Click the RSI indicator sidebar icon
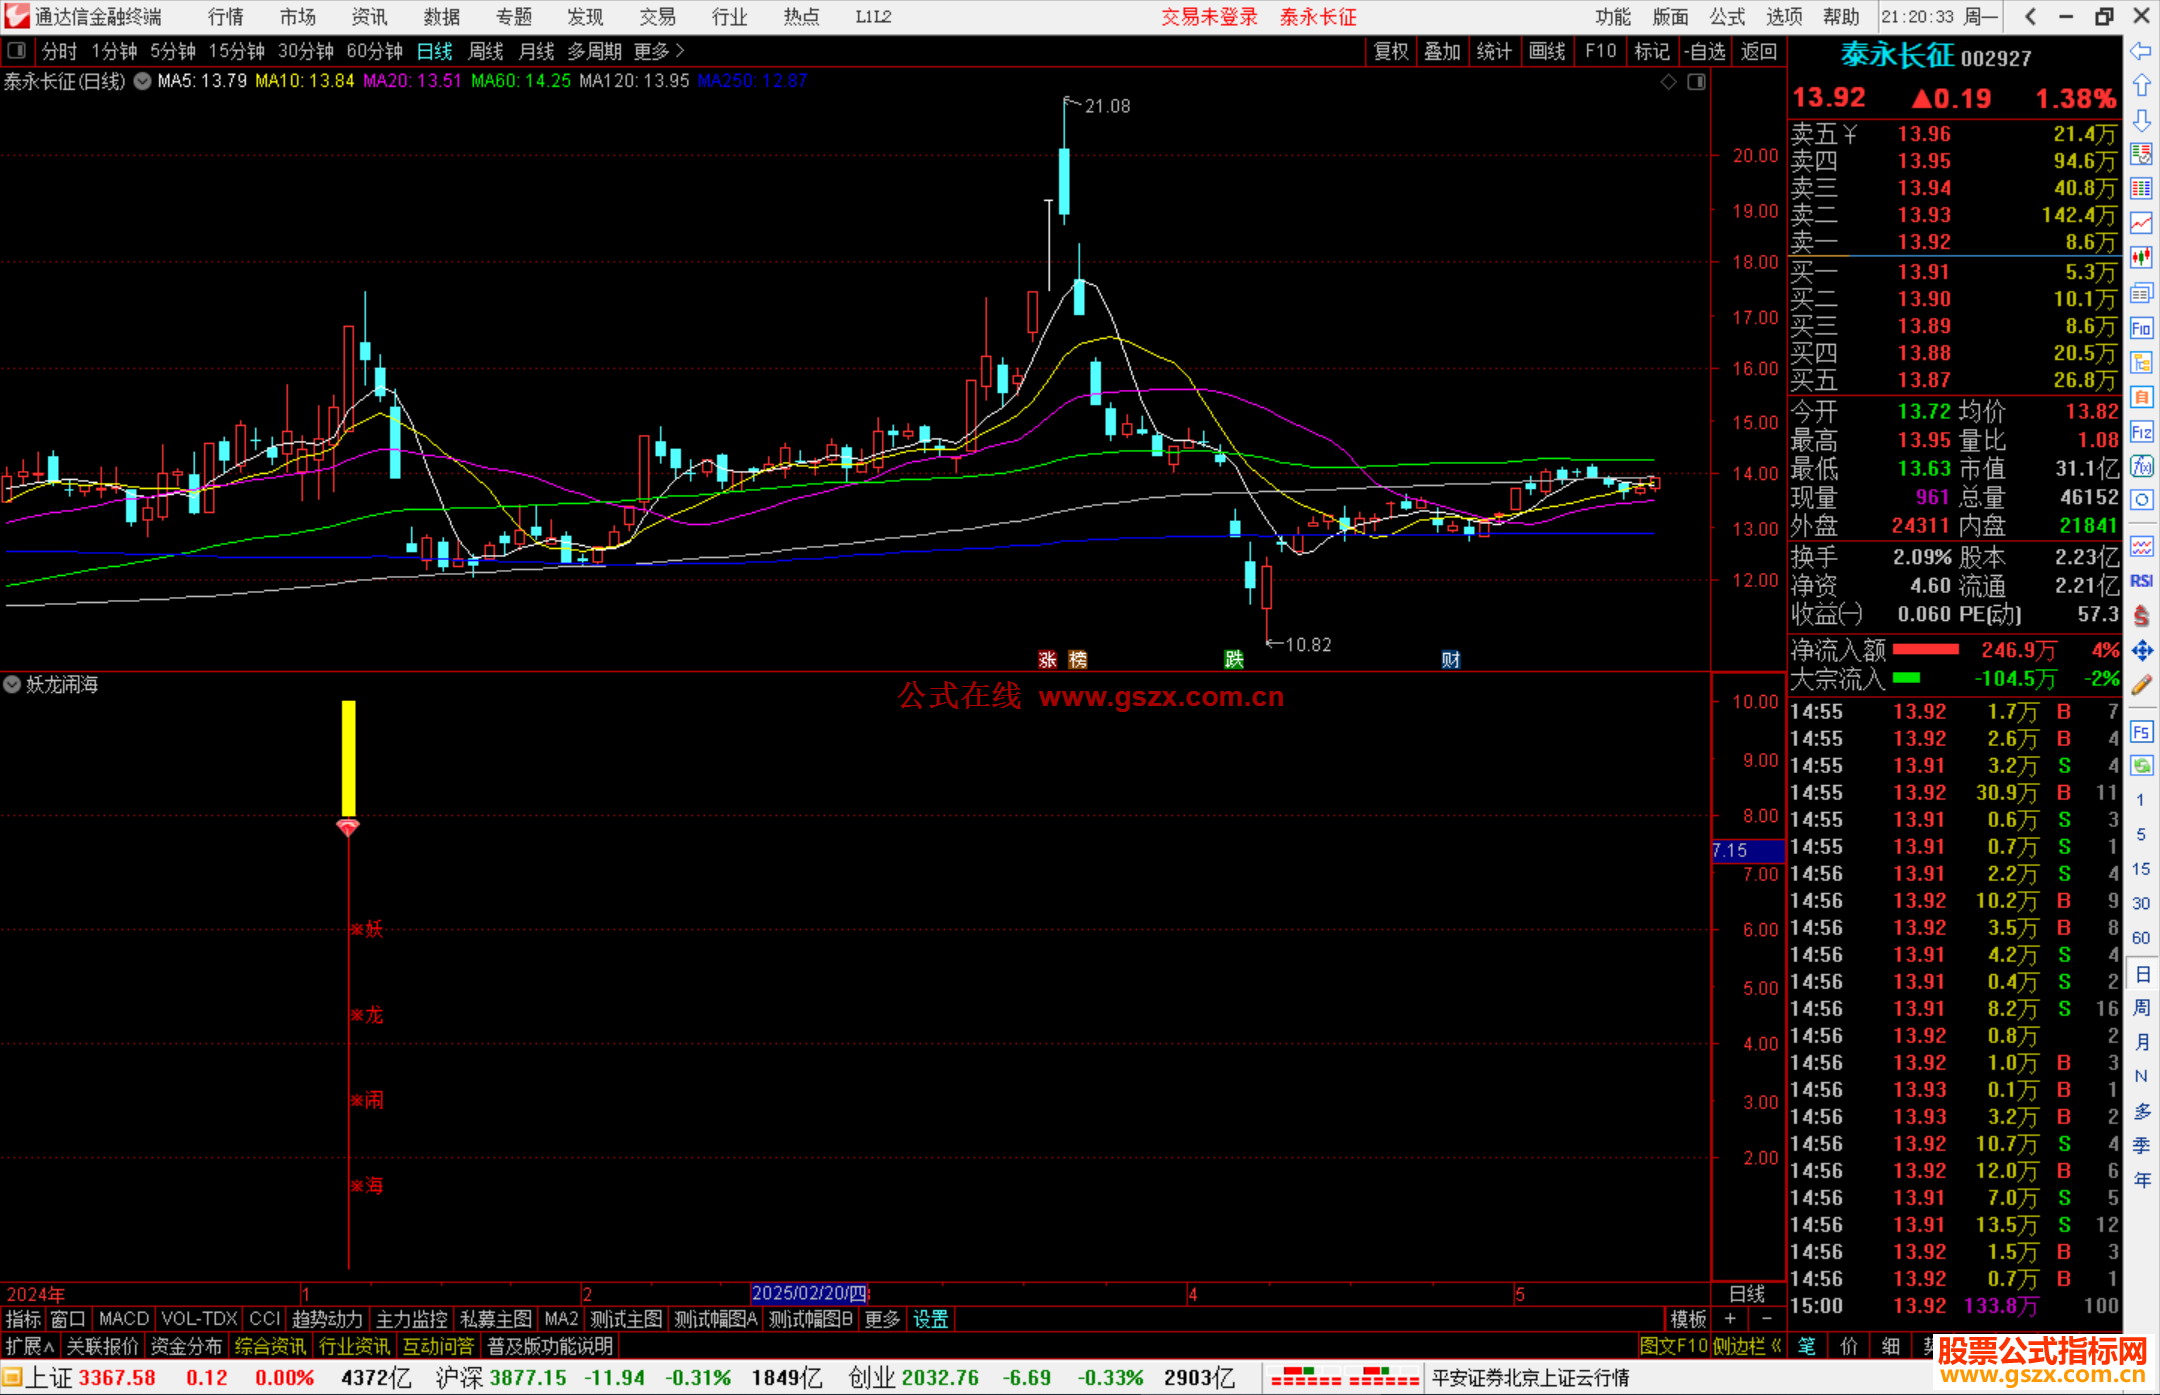Image resolution: width=2160 pixels, height=1395 pixels. (2141, 581)
